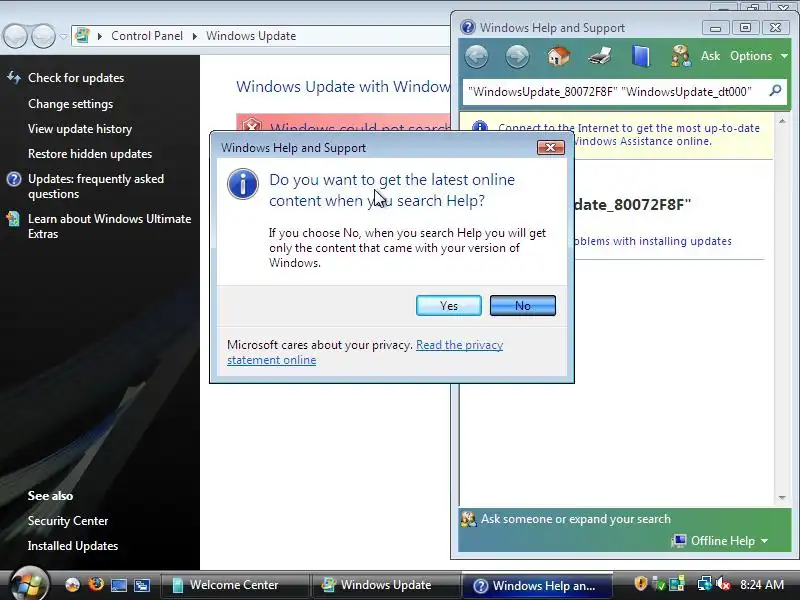Click Explorer back navigation button
800x600 pixels.
(x=15, y=36)
